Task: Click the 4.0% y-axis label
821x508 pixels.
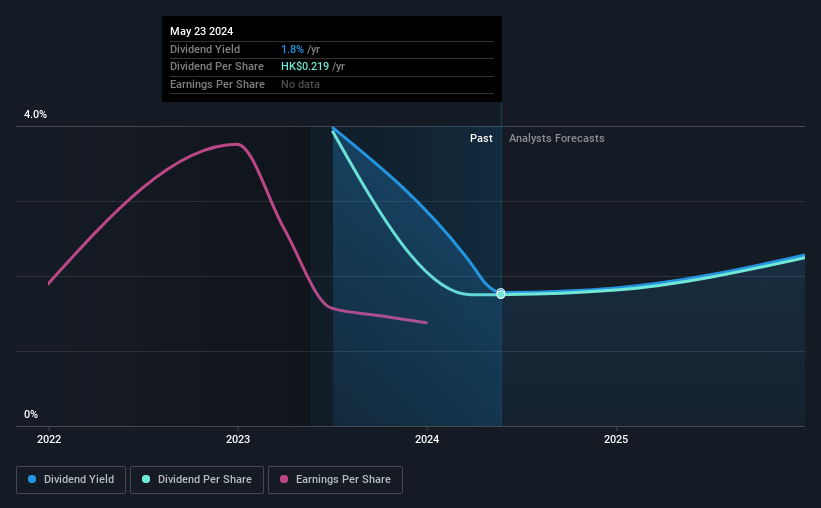Action: (x=36, y=115)
